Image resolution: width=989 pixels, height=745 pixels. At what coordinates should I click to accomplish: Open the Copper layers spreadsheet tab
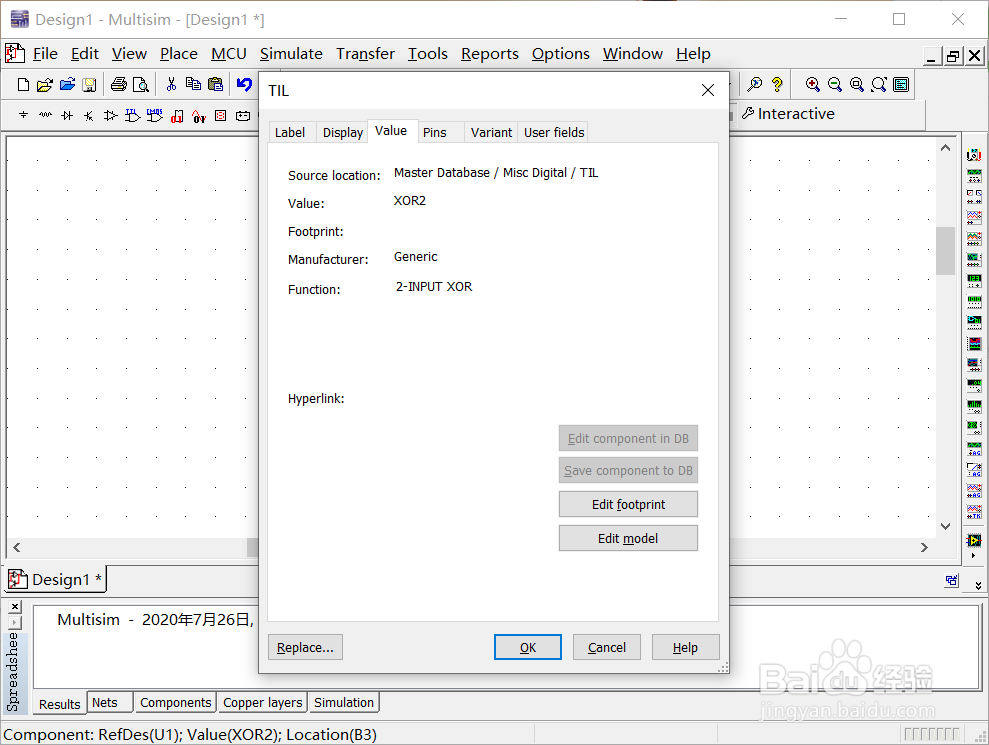(262, 703)
